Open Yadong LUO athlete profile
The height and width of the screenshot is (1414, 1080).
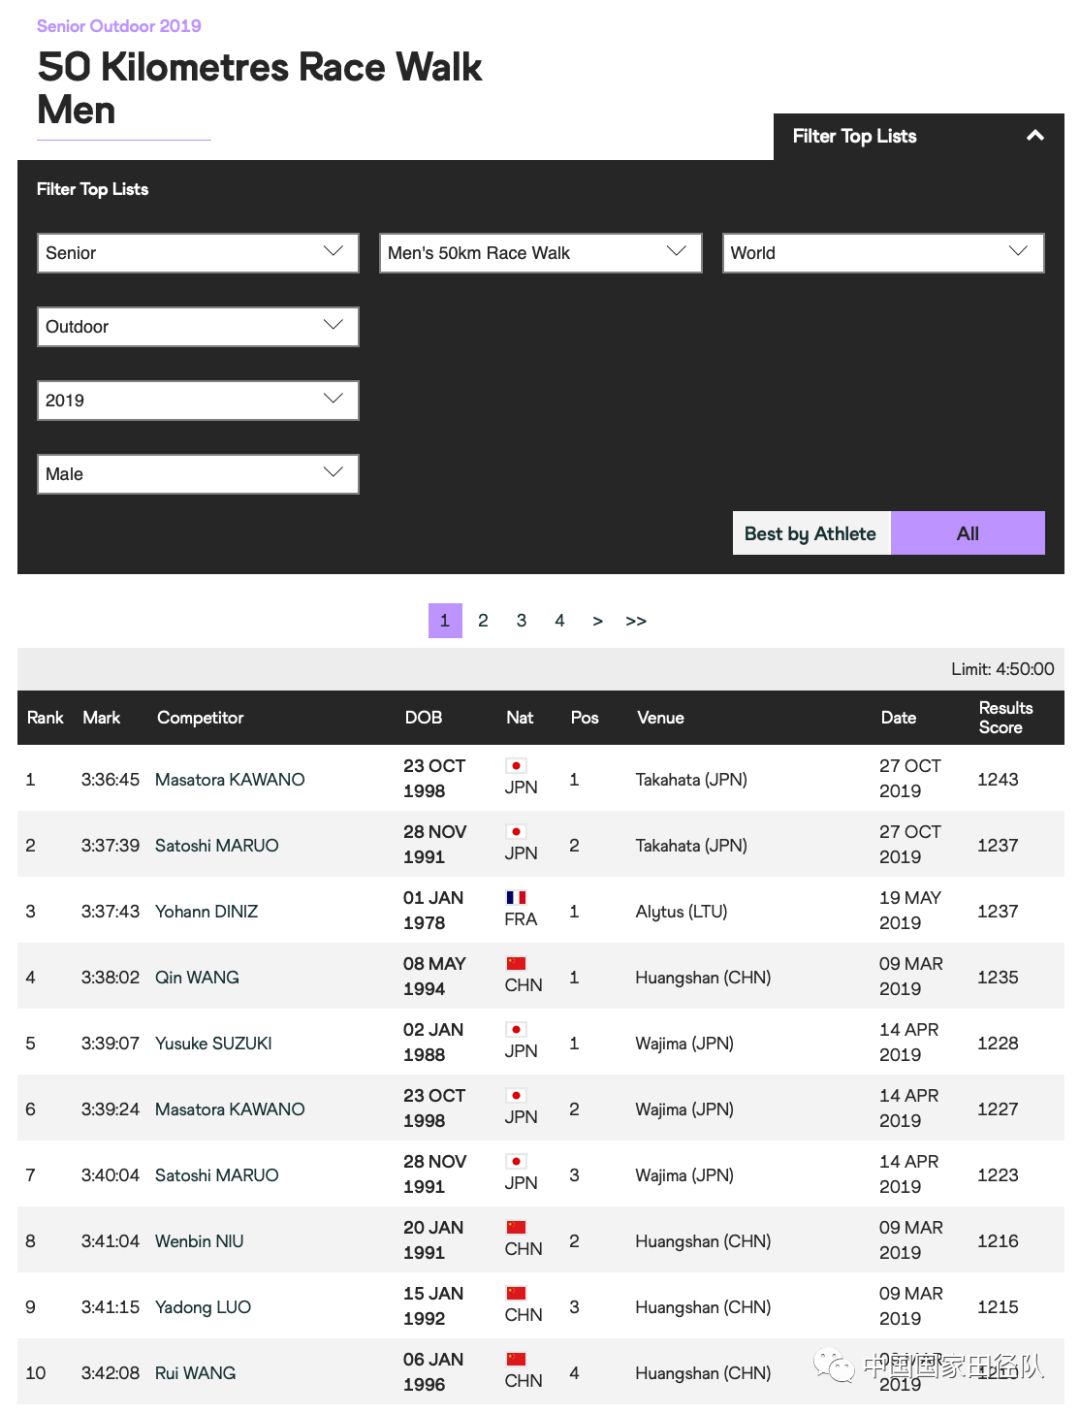203,1307
